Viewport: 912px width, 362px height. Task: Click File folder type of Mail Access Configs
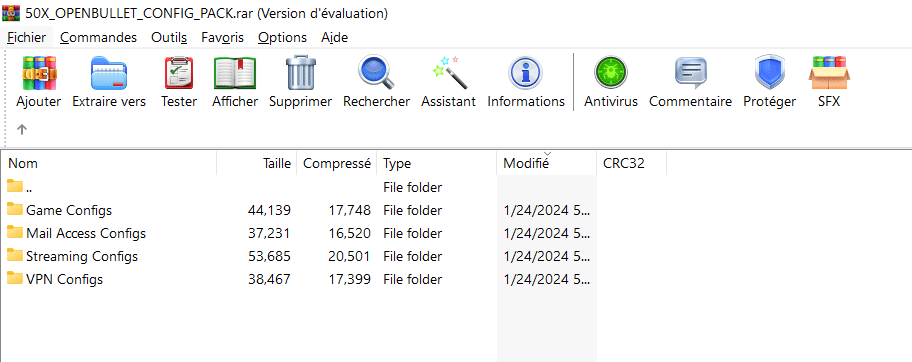pyautogui.click(x=412, y=233)
